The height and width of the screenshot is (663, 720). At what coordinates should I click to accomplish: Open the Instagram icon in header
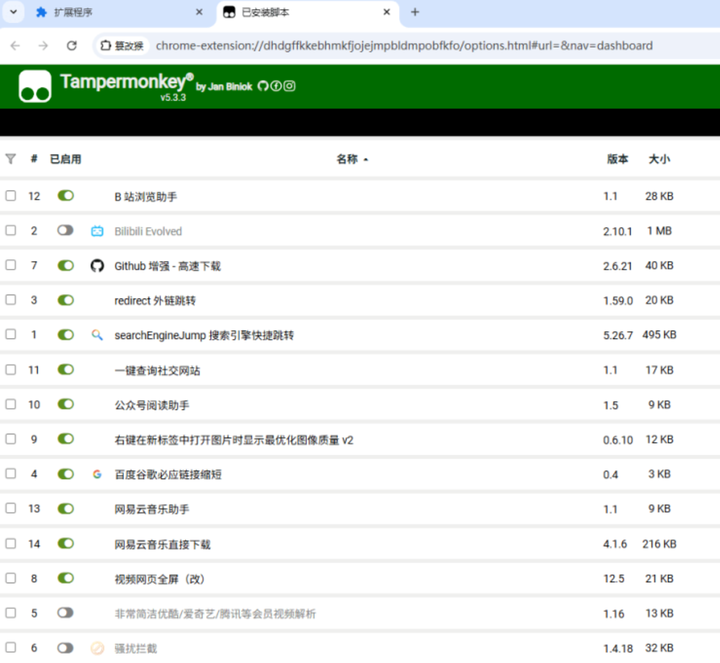289,86
